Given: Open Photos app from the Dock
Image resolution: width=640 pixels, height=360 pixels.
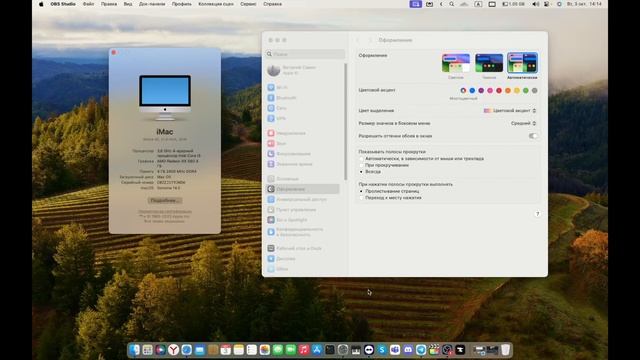Looking at the screenshot, I should point(264,350).
